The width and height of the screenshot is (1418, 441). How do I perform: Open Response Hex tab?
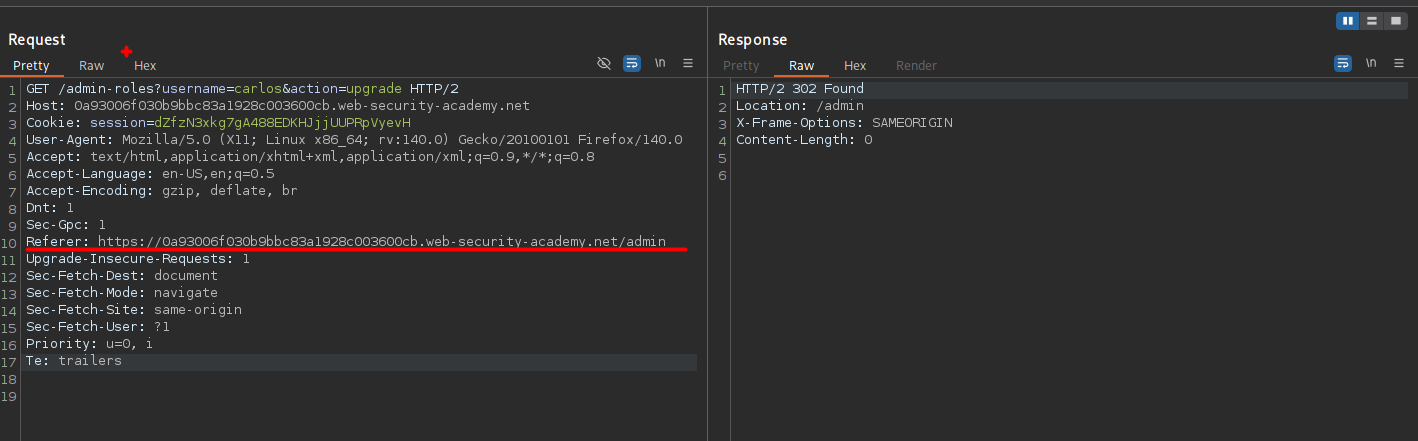855,65
